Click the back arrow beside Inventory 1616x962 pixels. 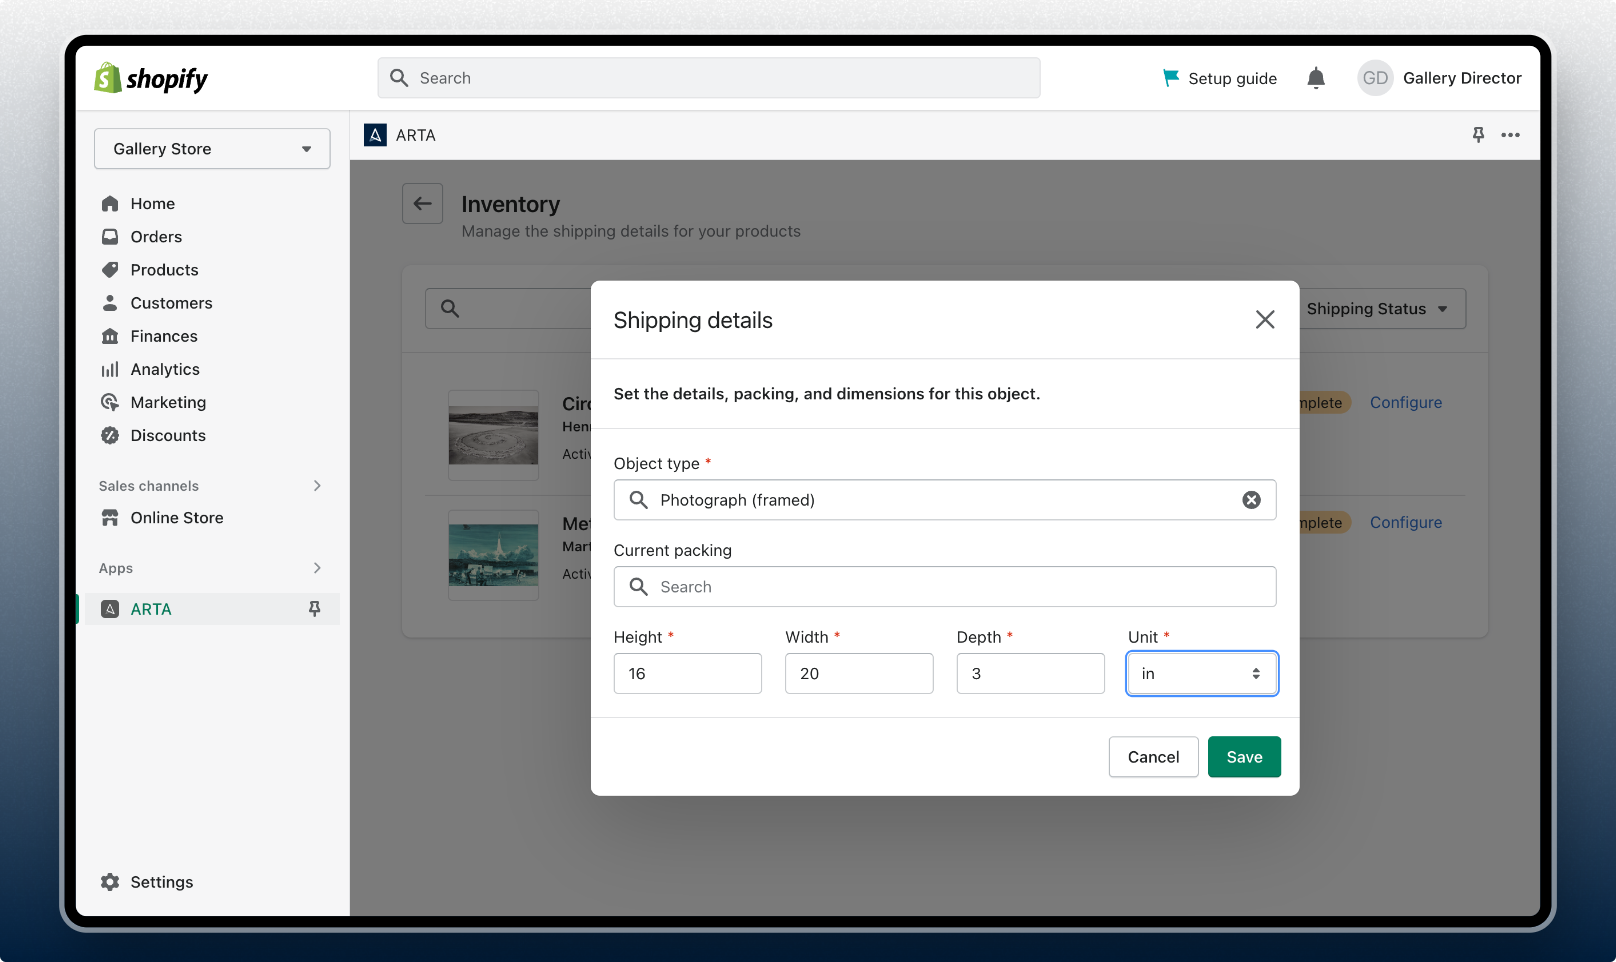pos(422,204)
